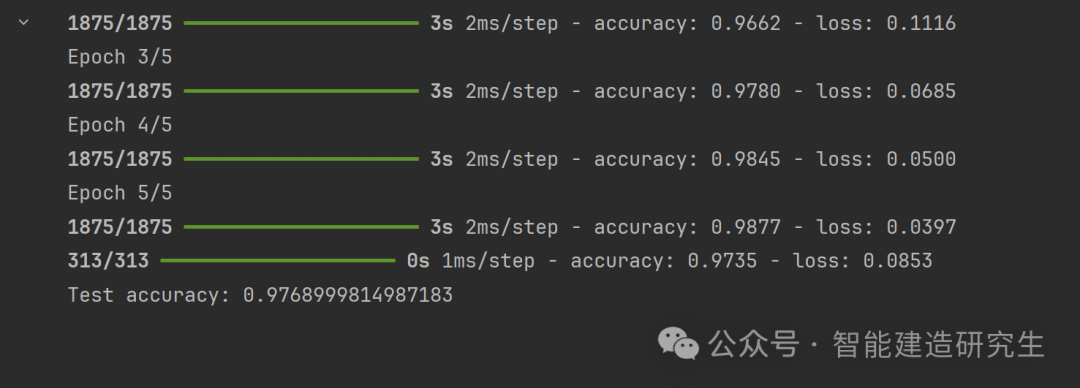The height and width of the screenshot is (388, 1080).
Task: Click the loss value 0.0500
Action: (921, 159)
